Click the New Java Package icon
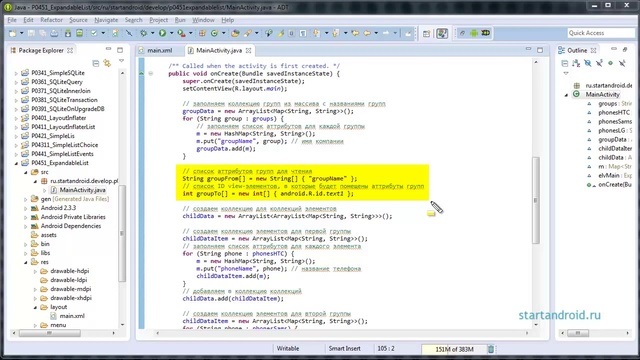 (x=202, y=33)
